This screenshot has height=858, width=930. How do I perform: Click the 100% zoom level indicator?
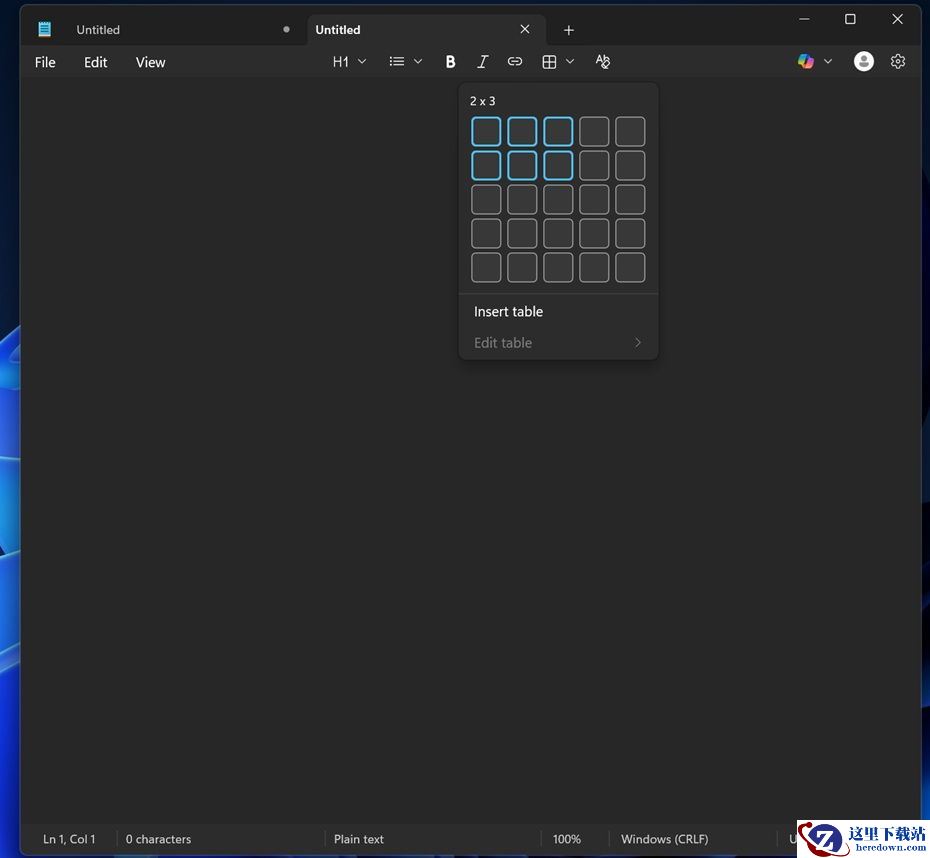[566, 839]
